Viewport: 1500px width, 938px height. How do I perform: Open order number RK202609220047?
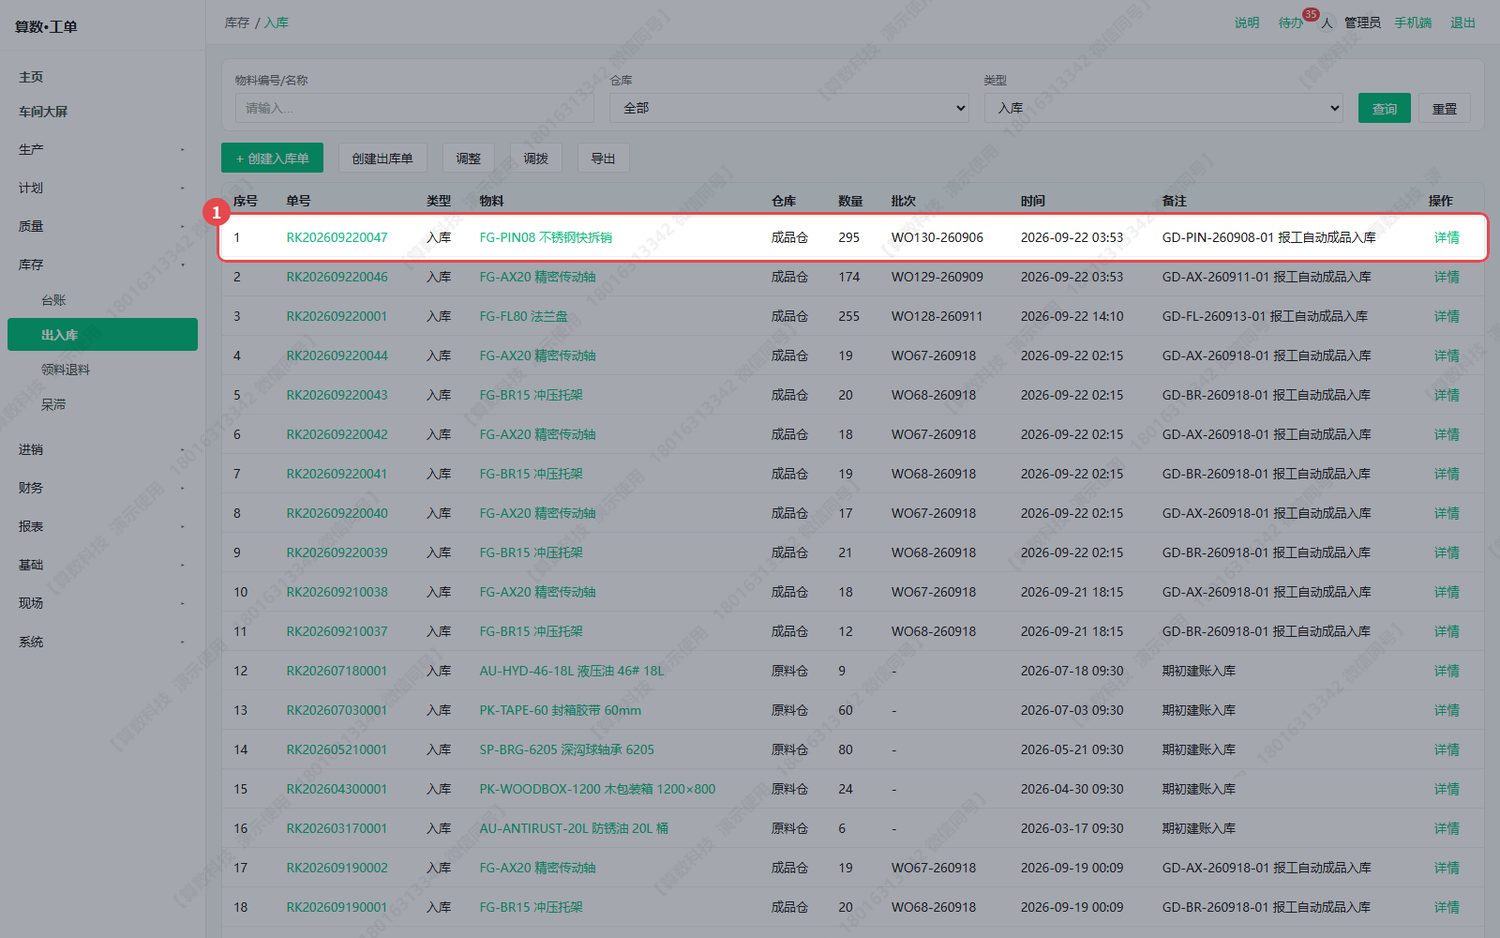click(x=337, y=238)
